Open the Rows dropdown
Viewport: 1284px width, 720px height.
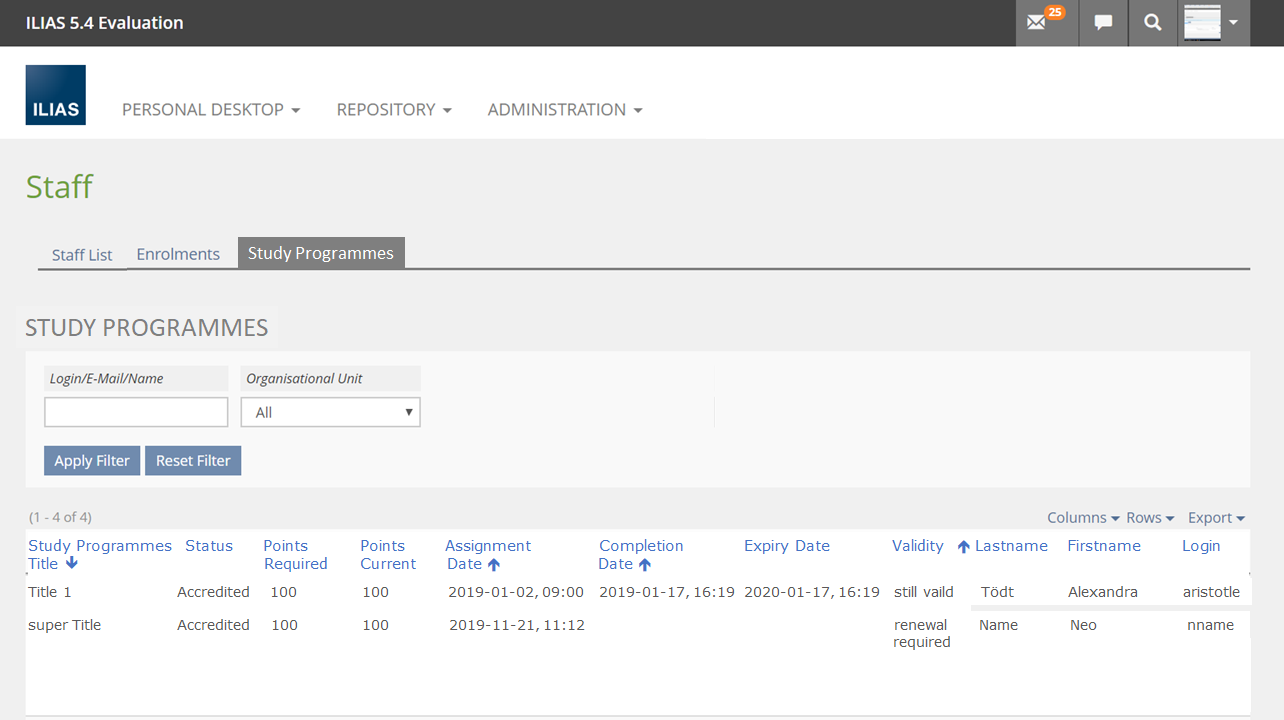click(1150, 518)
